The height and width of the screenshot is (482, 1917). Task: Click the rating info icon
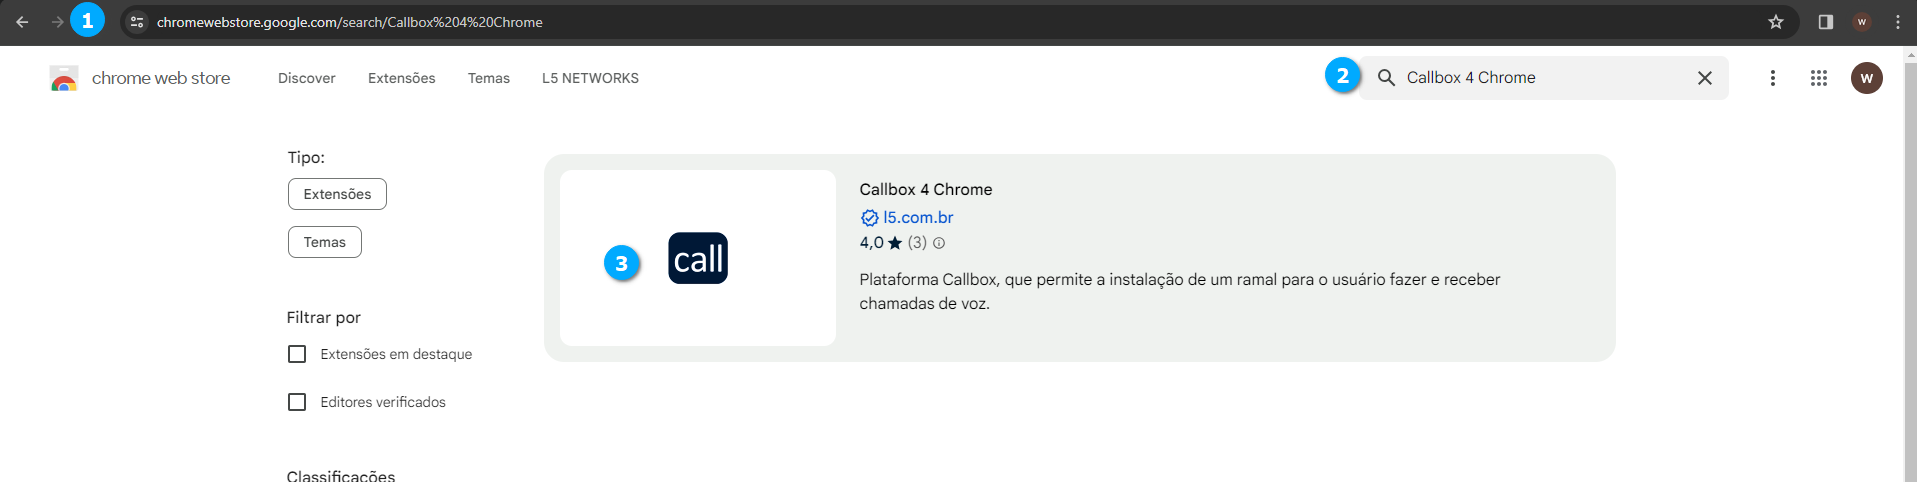pyautogui.click(x=939, y=243)
